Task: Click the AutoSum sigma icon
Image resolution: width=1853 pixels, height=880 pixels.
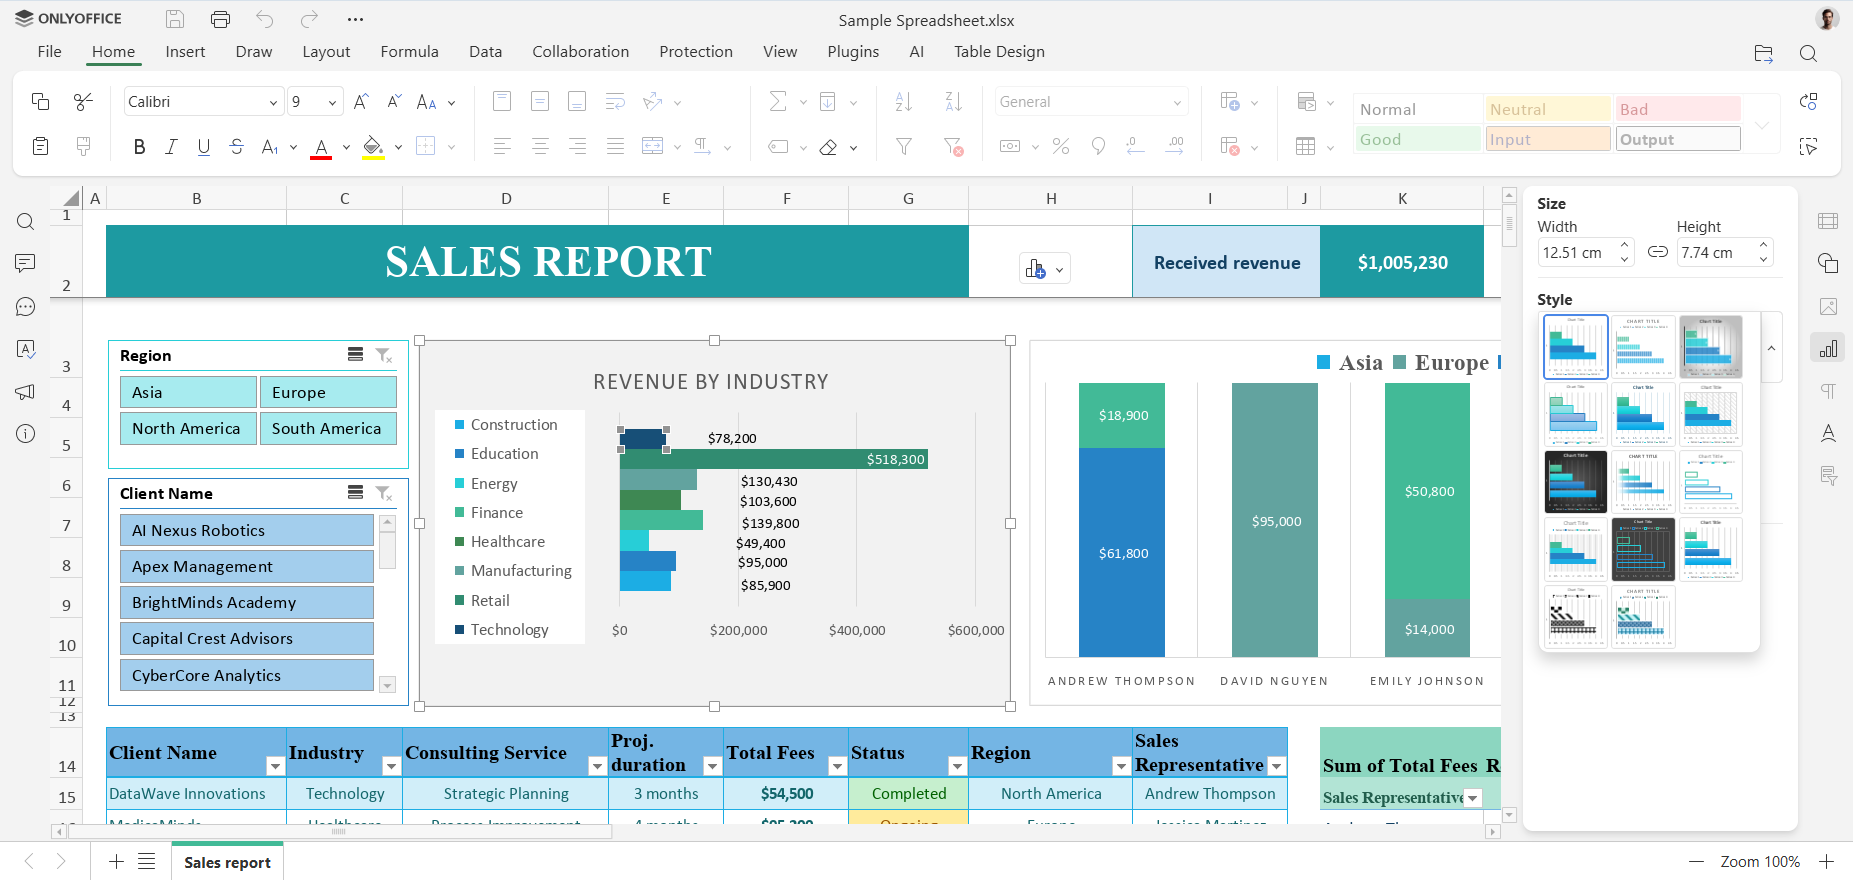Action: click(777, 101)
